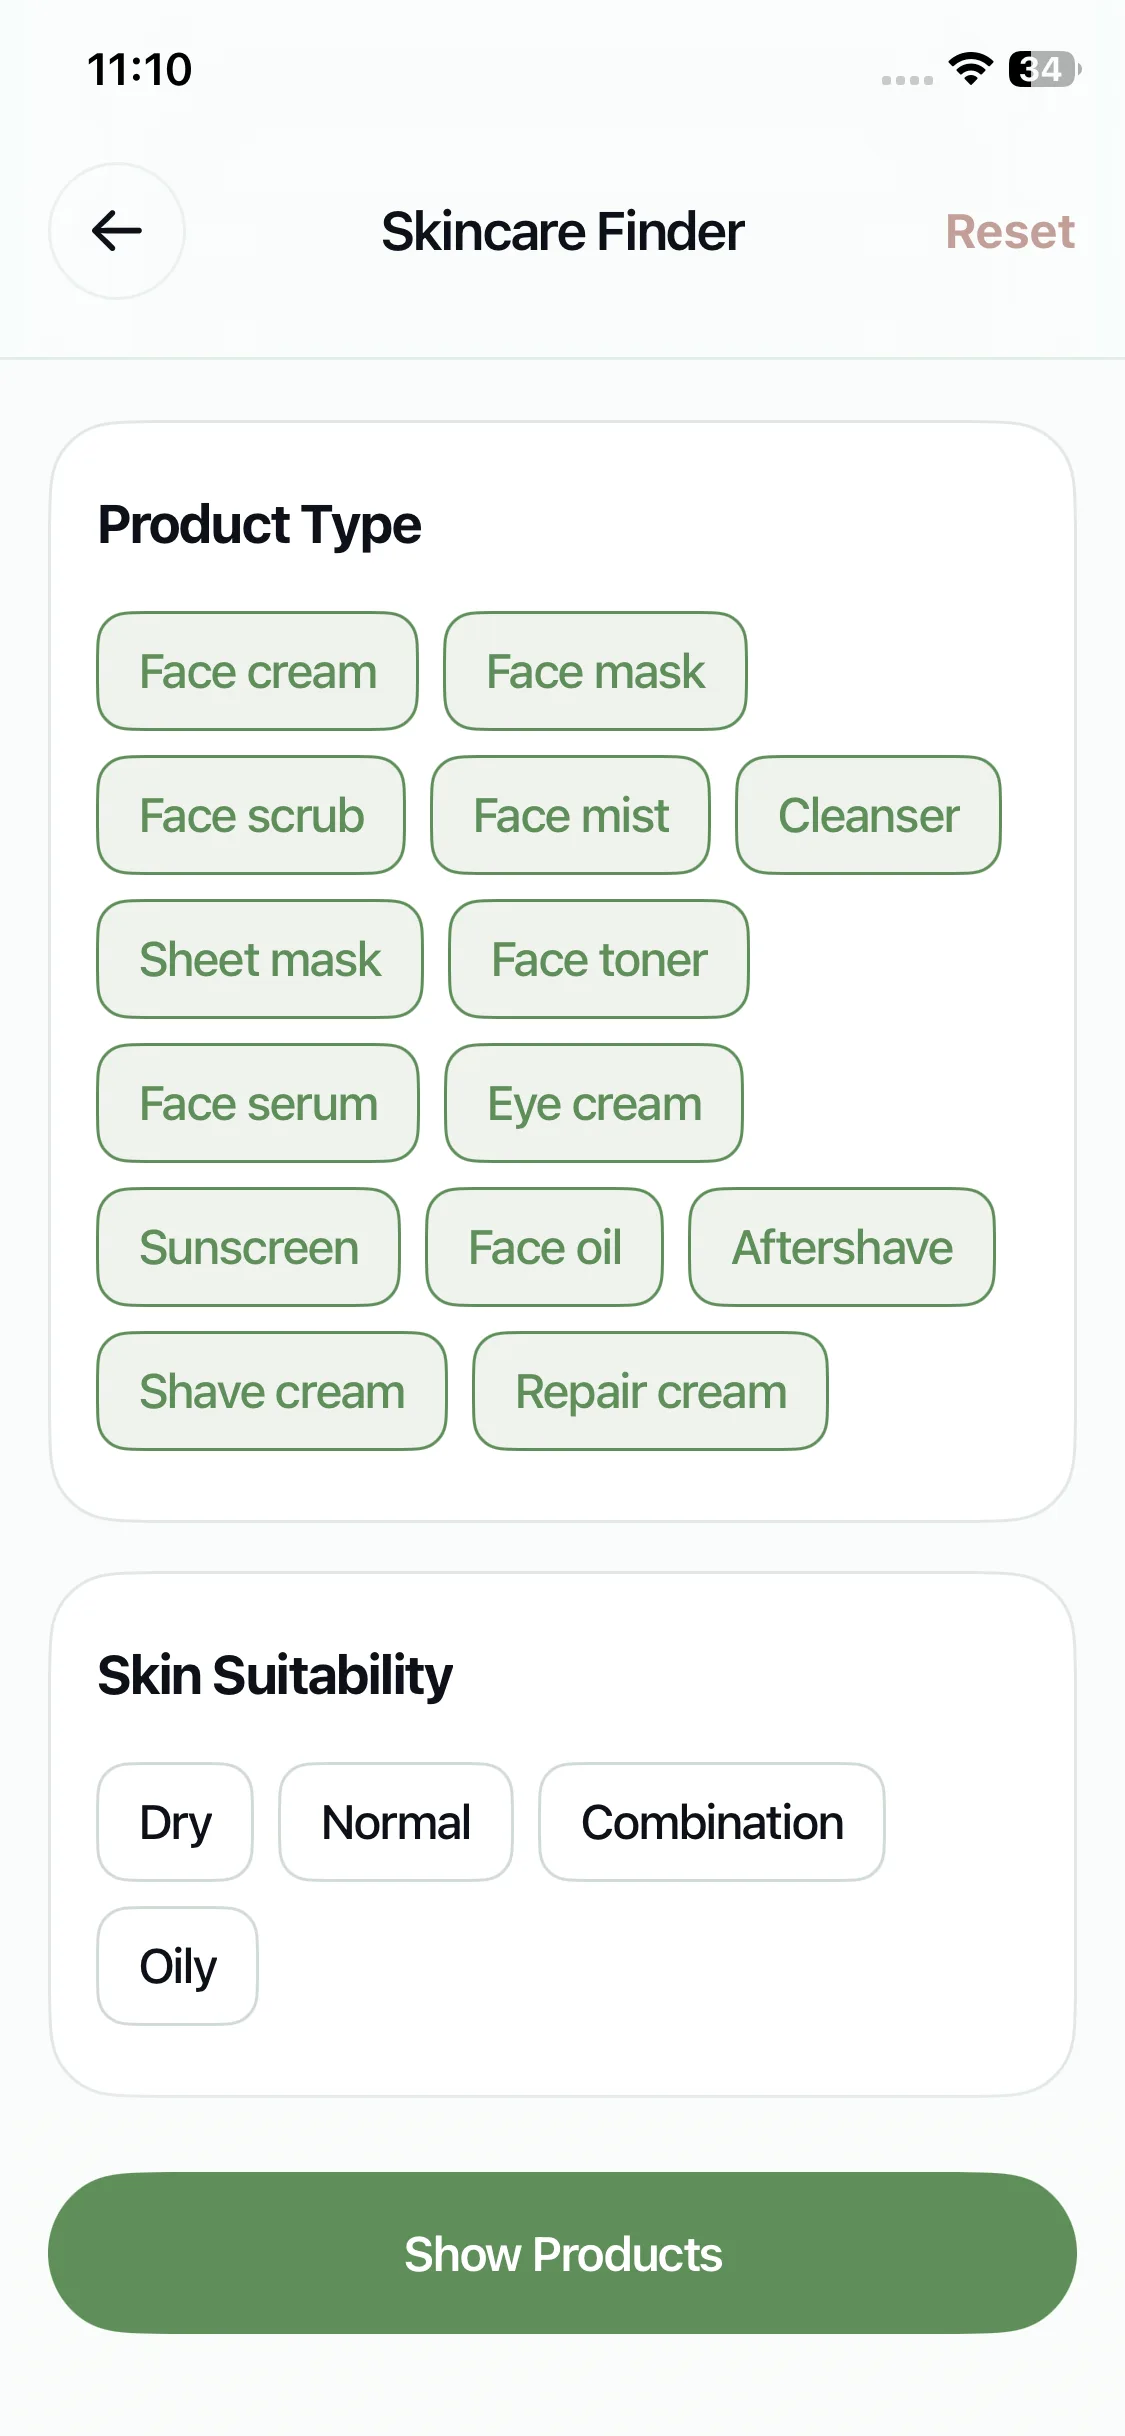Deselect the Cleanser chip
Image resolution: width=1125 pixels, height=2436 pixels.
(868, 815)
